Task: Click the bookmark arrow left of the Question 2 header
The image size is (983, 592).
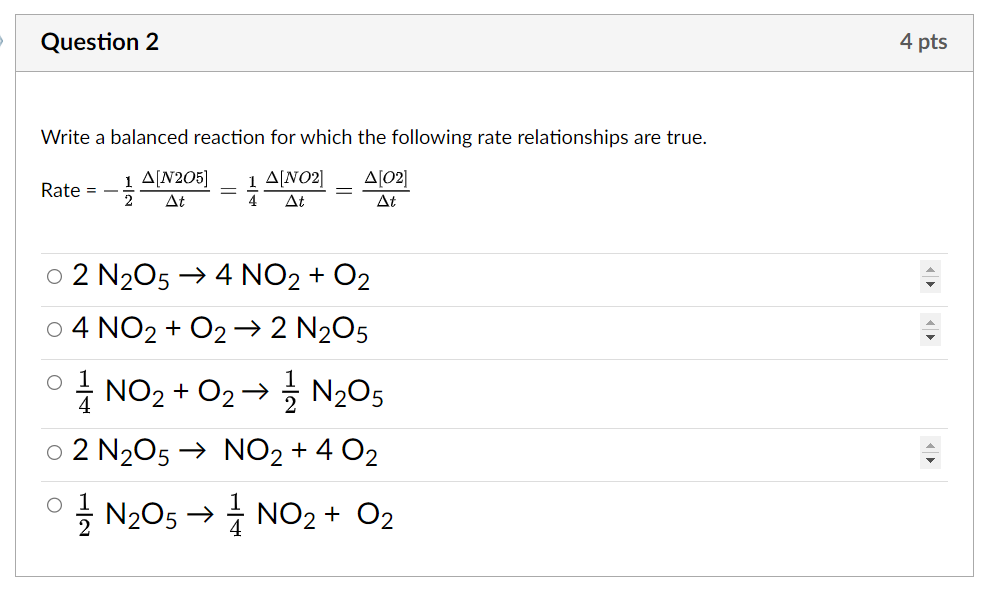Action: pos(2,41)
